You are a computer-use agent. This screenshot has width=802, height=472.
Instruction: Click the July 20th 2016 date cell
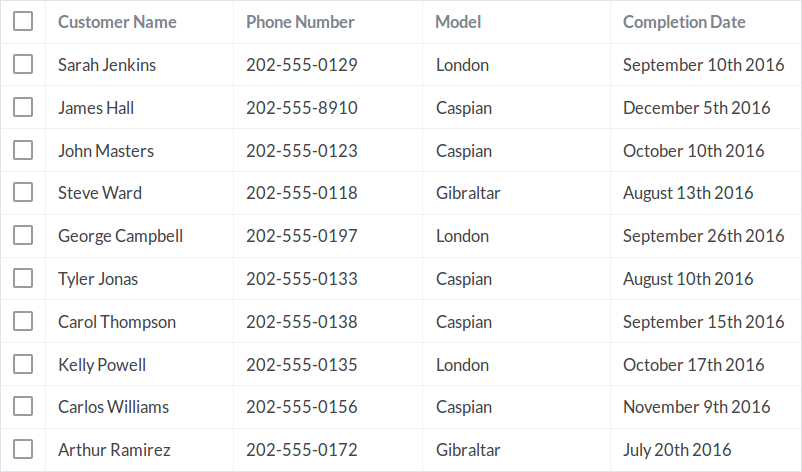click(677, 450)
